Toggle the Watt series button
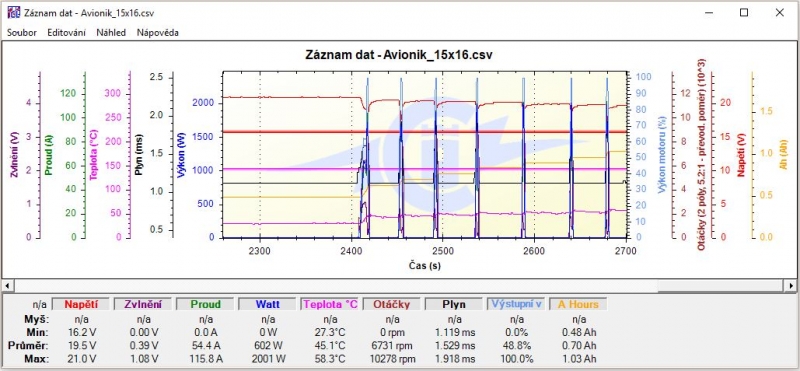Image resolution: width=800 pixels, height=371 pixels. click(266, 305)
